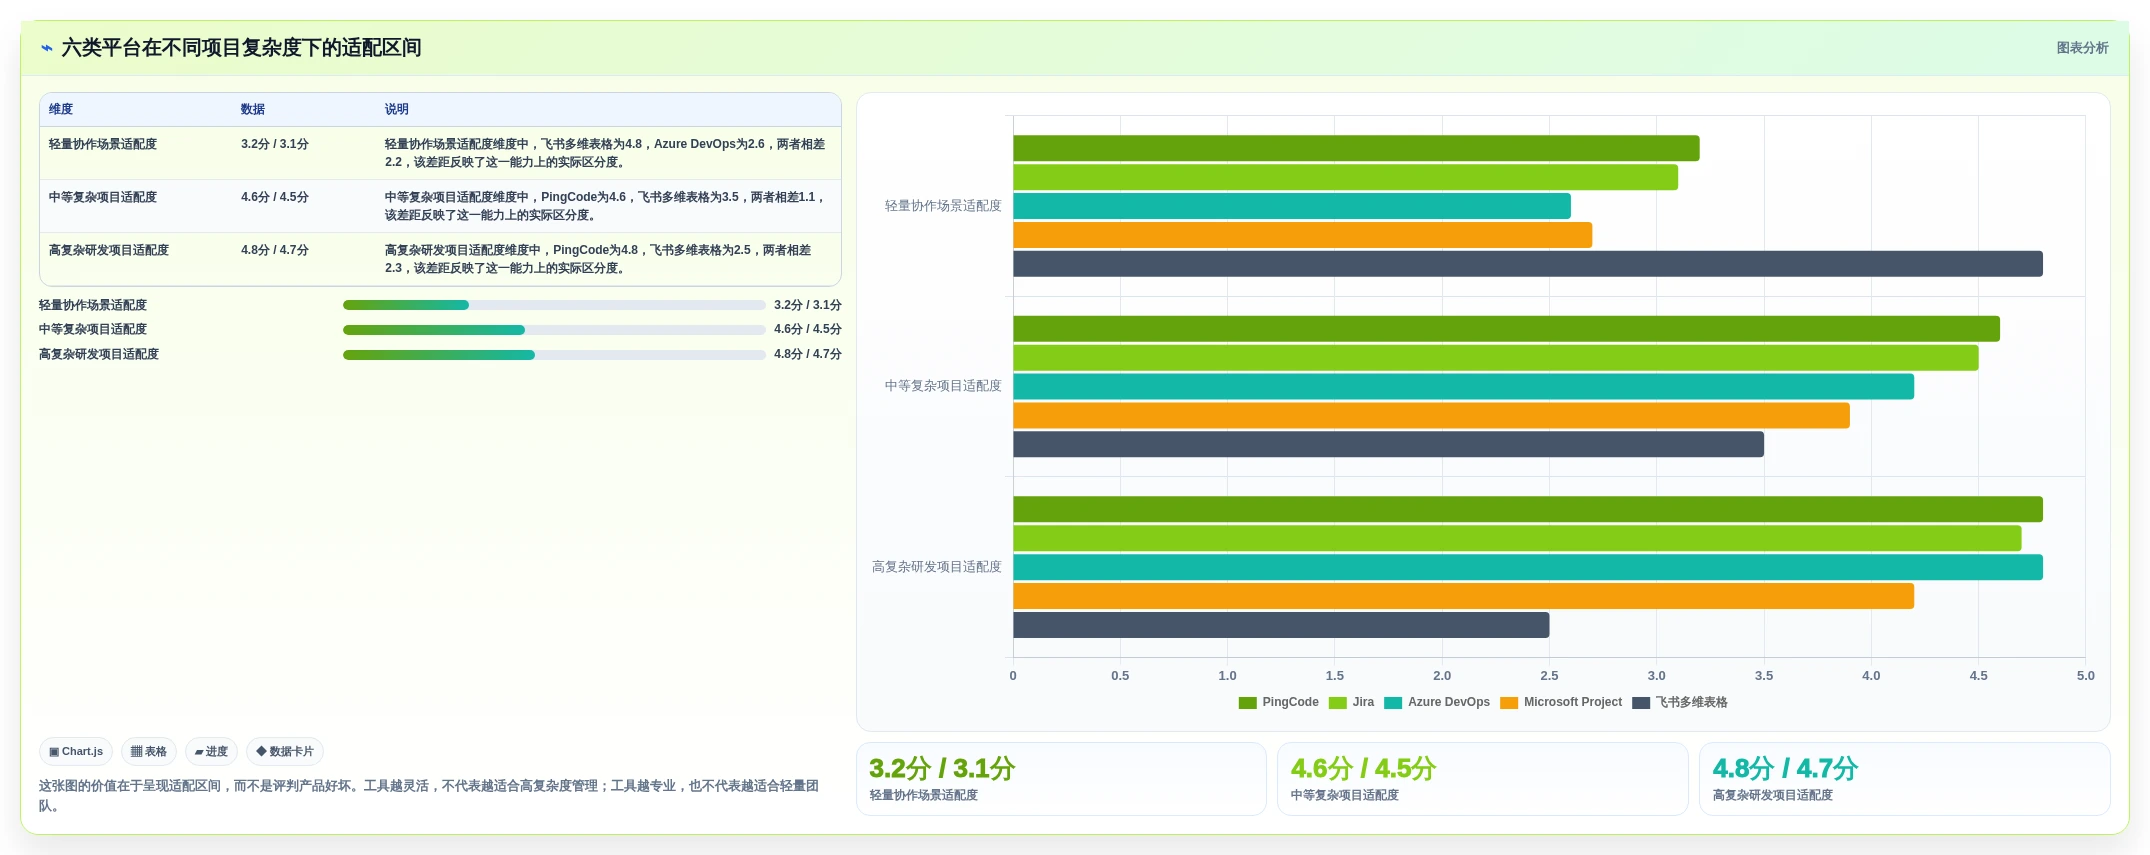Screen dimensions: 2150x855
Task: Click the Jira bar in 轻量协作场景适配度 group
Action: (x=1345, y=177)
